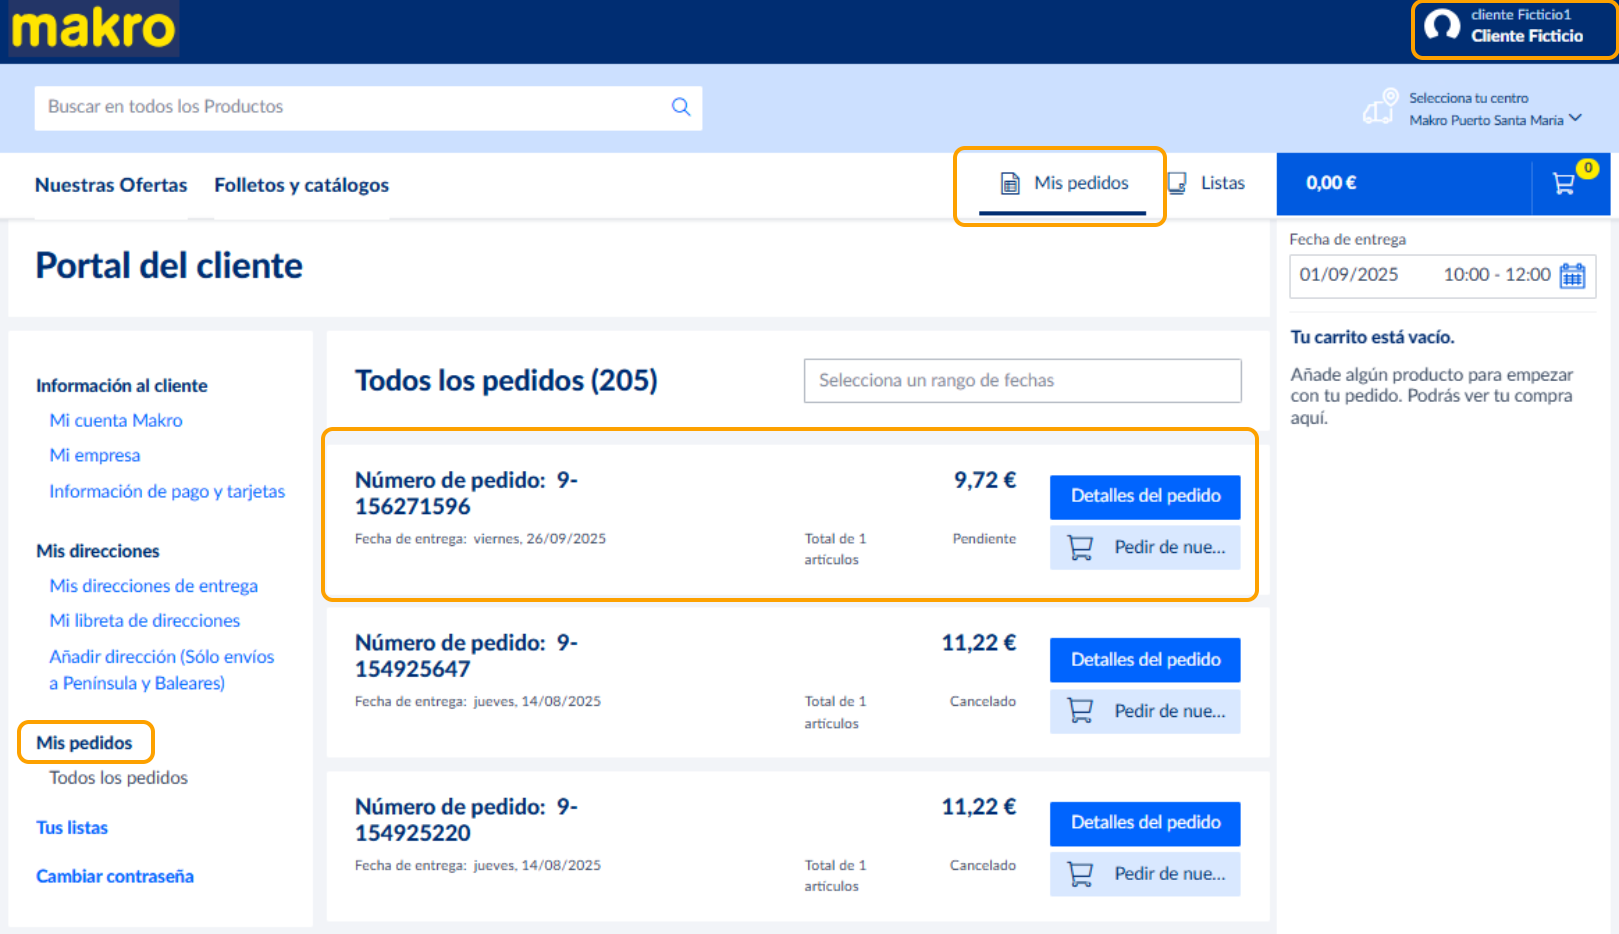
Task: Open the Listas tab
Action: (x=1206, y=183)
